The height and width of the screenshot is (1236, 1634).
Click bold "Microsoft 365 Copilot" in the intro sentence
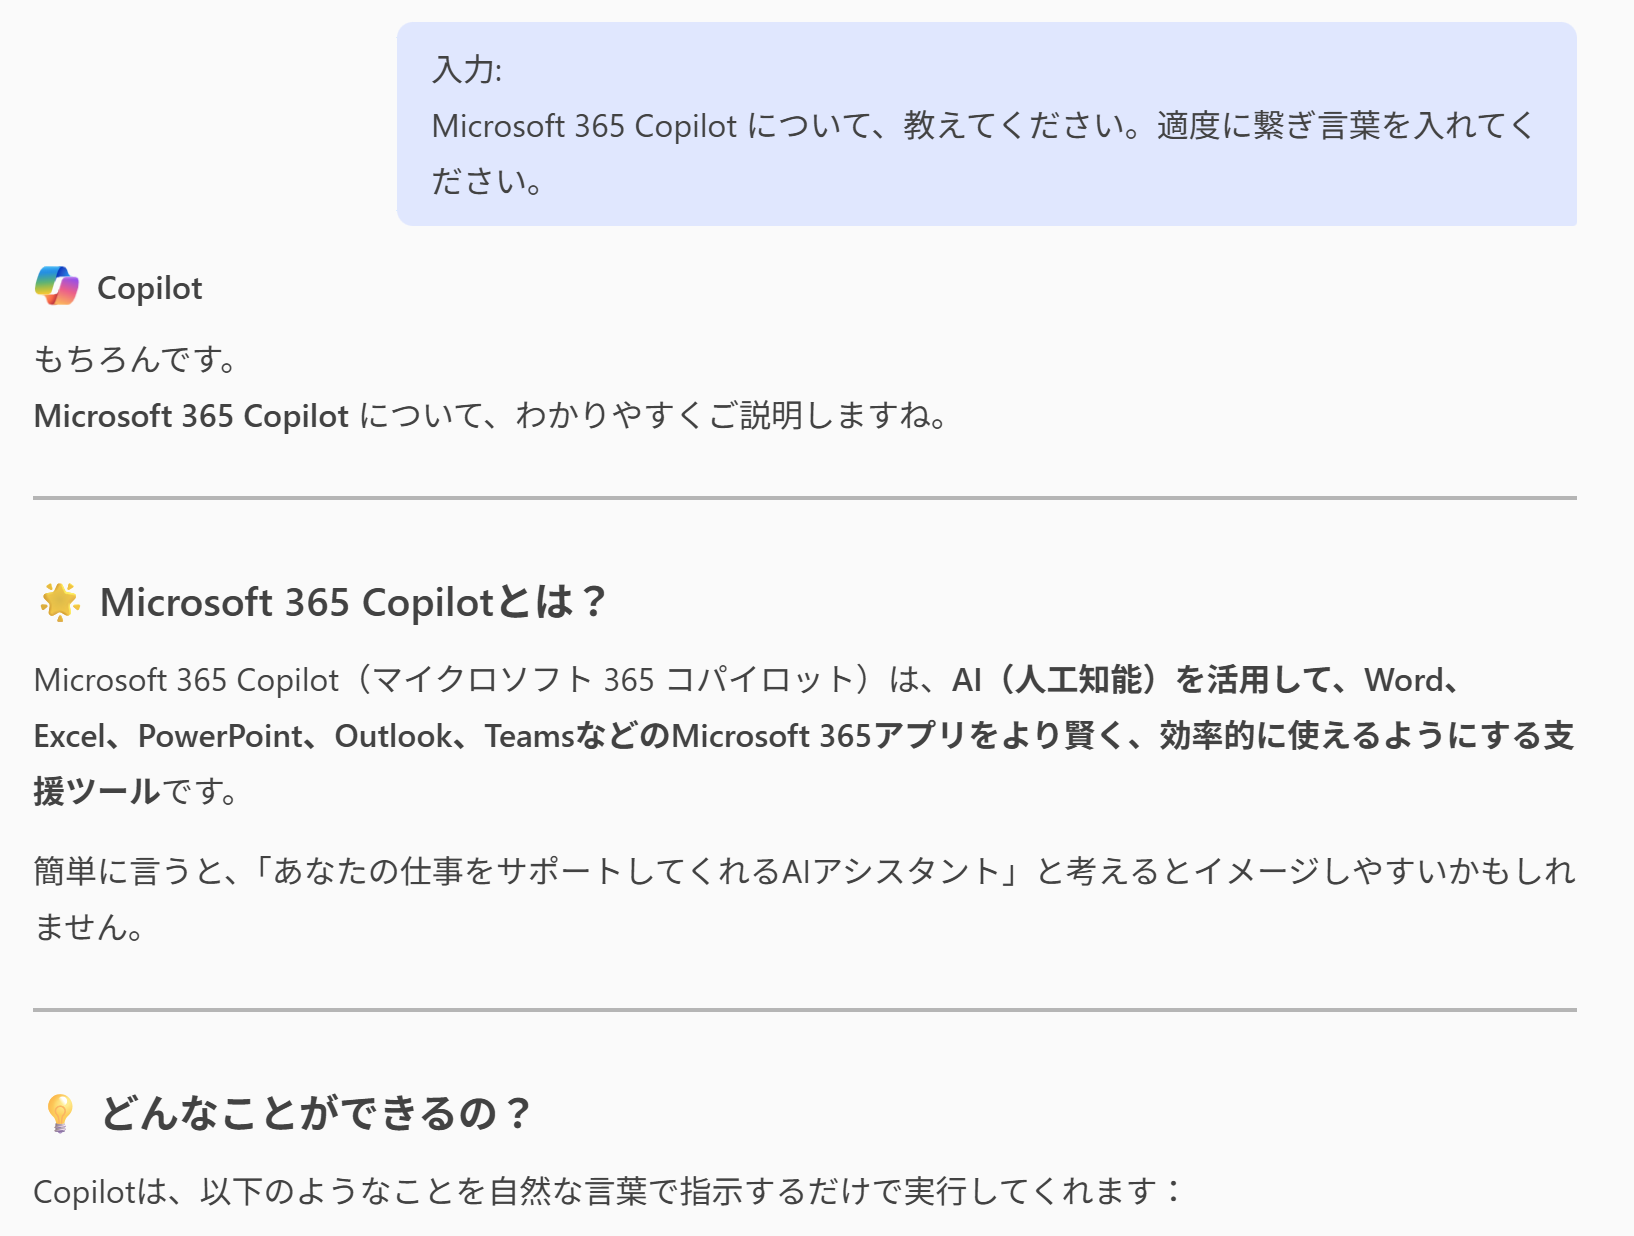[x=191, y=416]
